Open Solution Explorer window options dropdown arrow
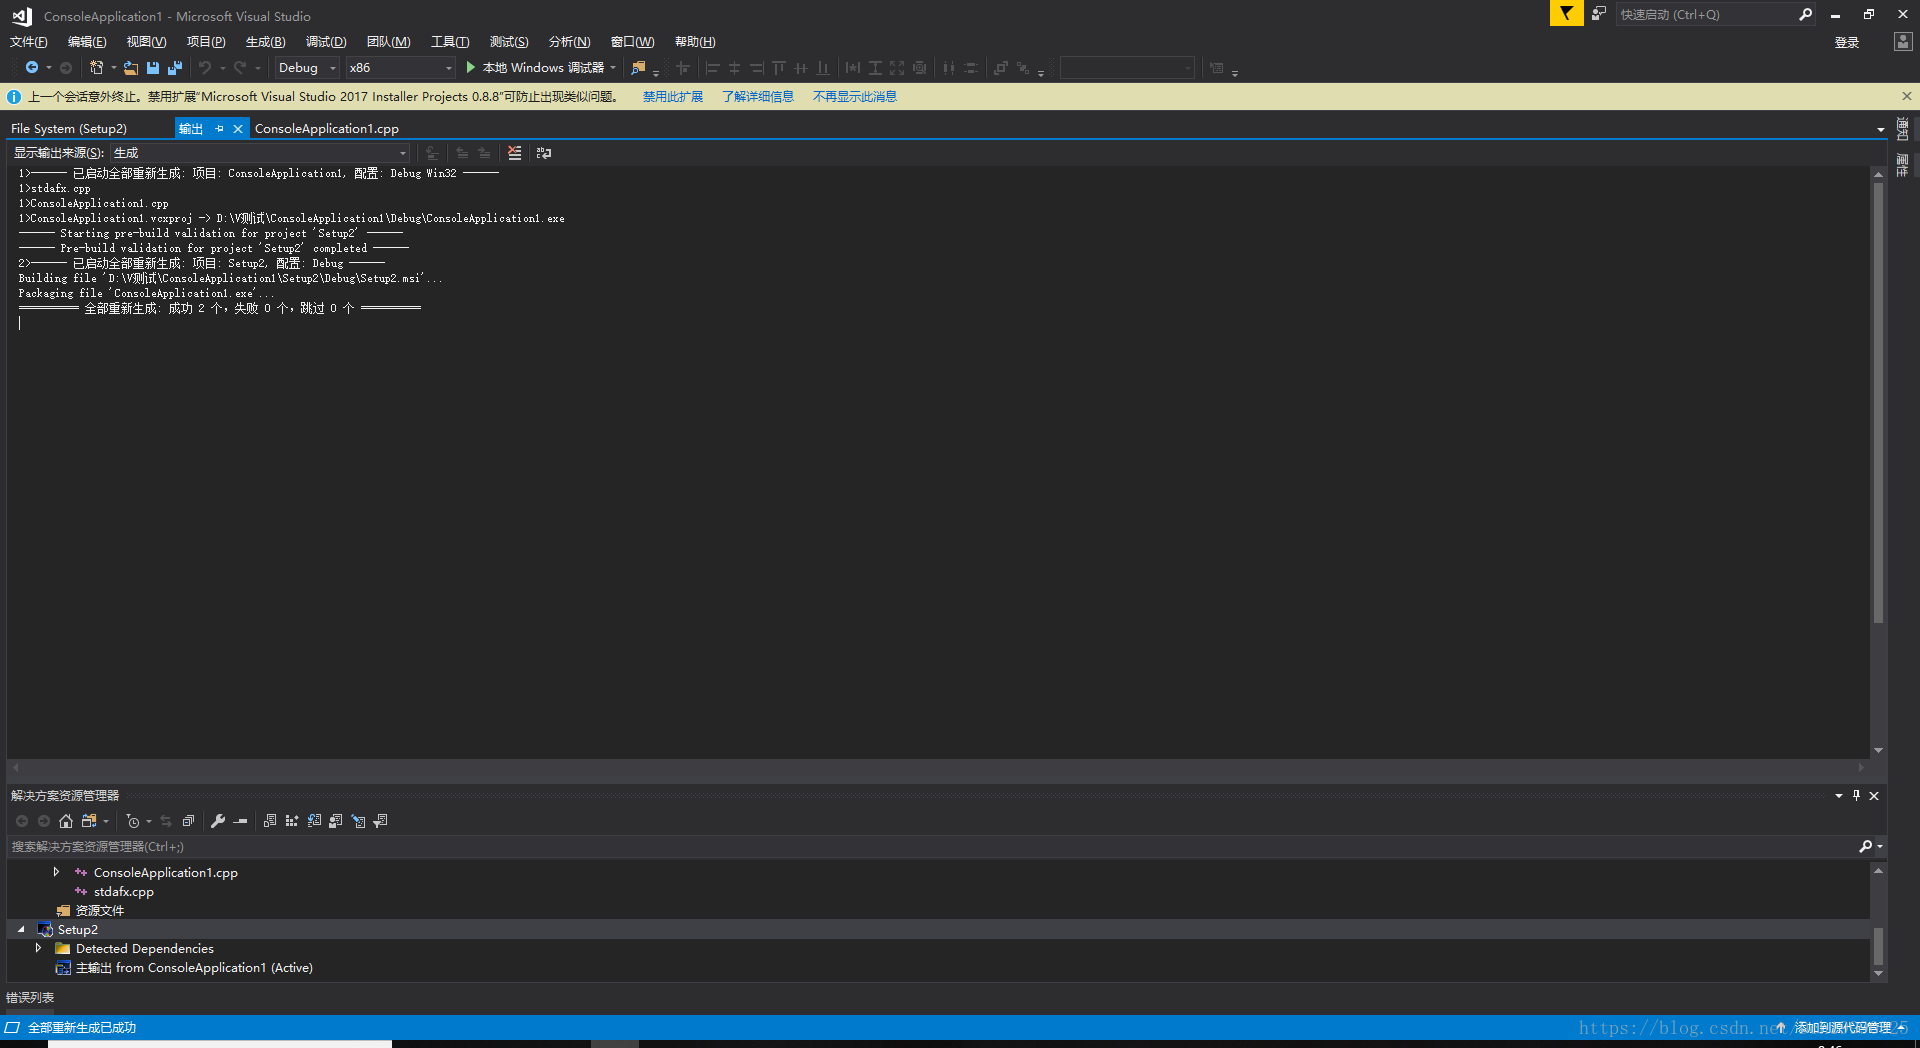Screen dimensions: 1920x1048 click(1838, 795)
